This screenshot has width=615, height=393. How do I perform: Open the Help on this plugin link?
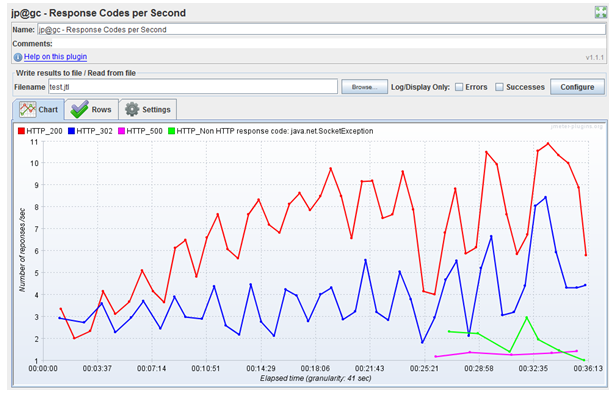[55, 56]
